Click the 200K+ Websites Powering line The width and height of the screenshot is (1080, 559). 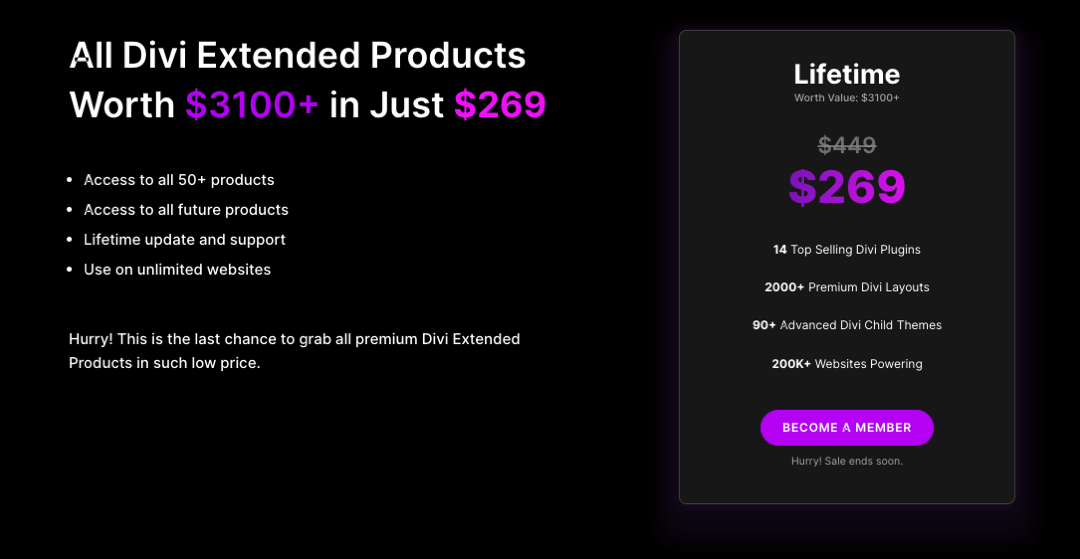[847, 363]
